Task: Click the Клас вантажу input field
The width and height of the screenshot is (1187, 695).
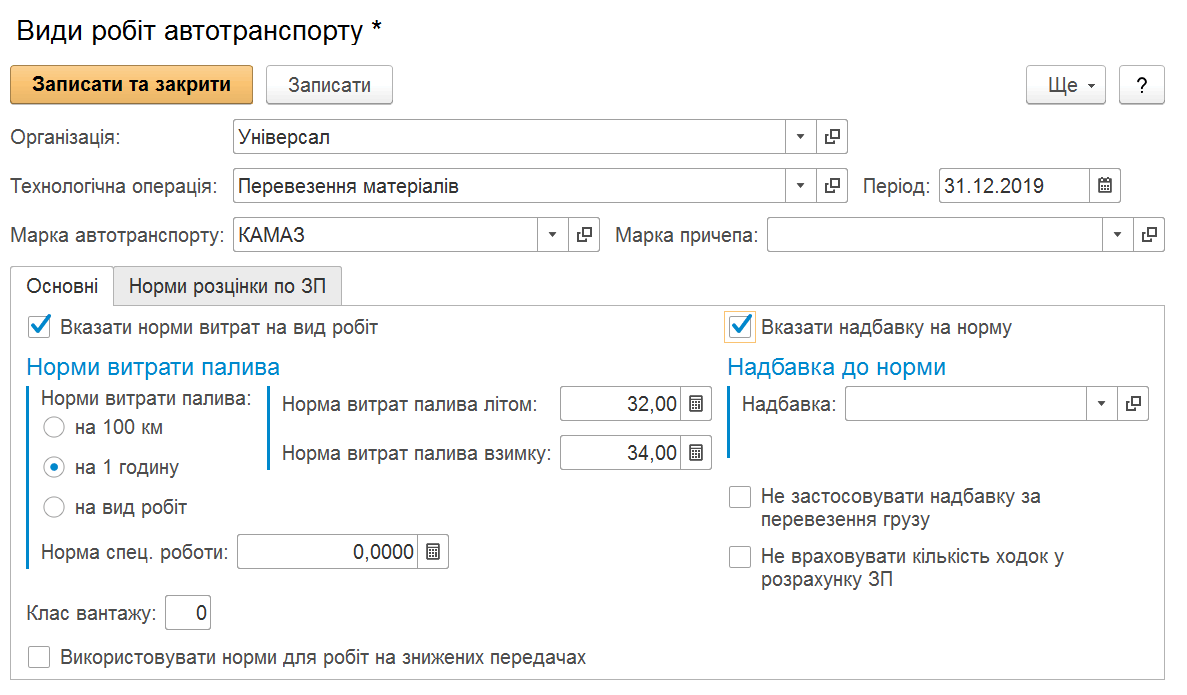Action: point(188,612)
